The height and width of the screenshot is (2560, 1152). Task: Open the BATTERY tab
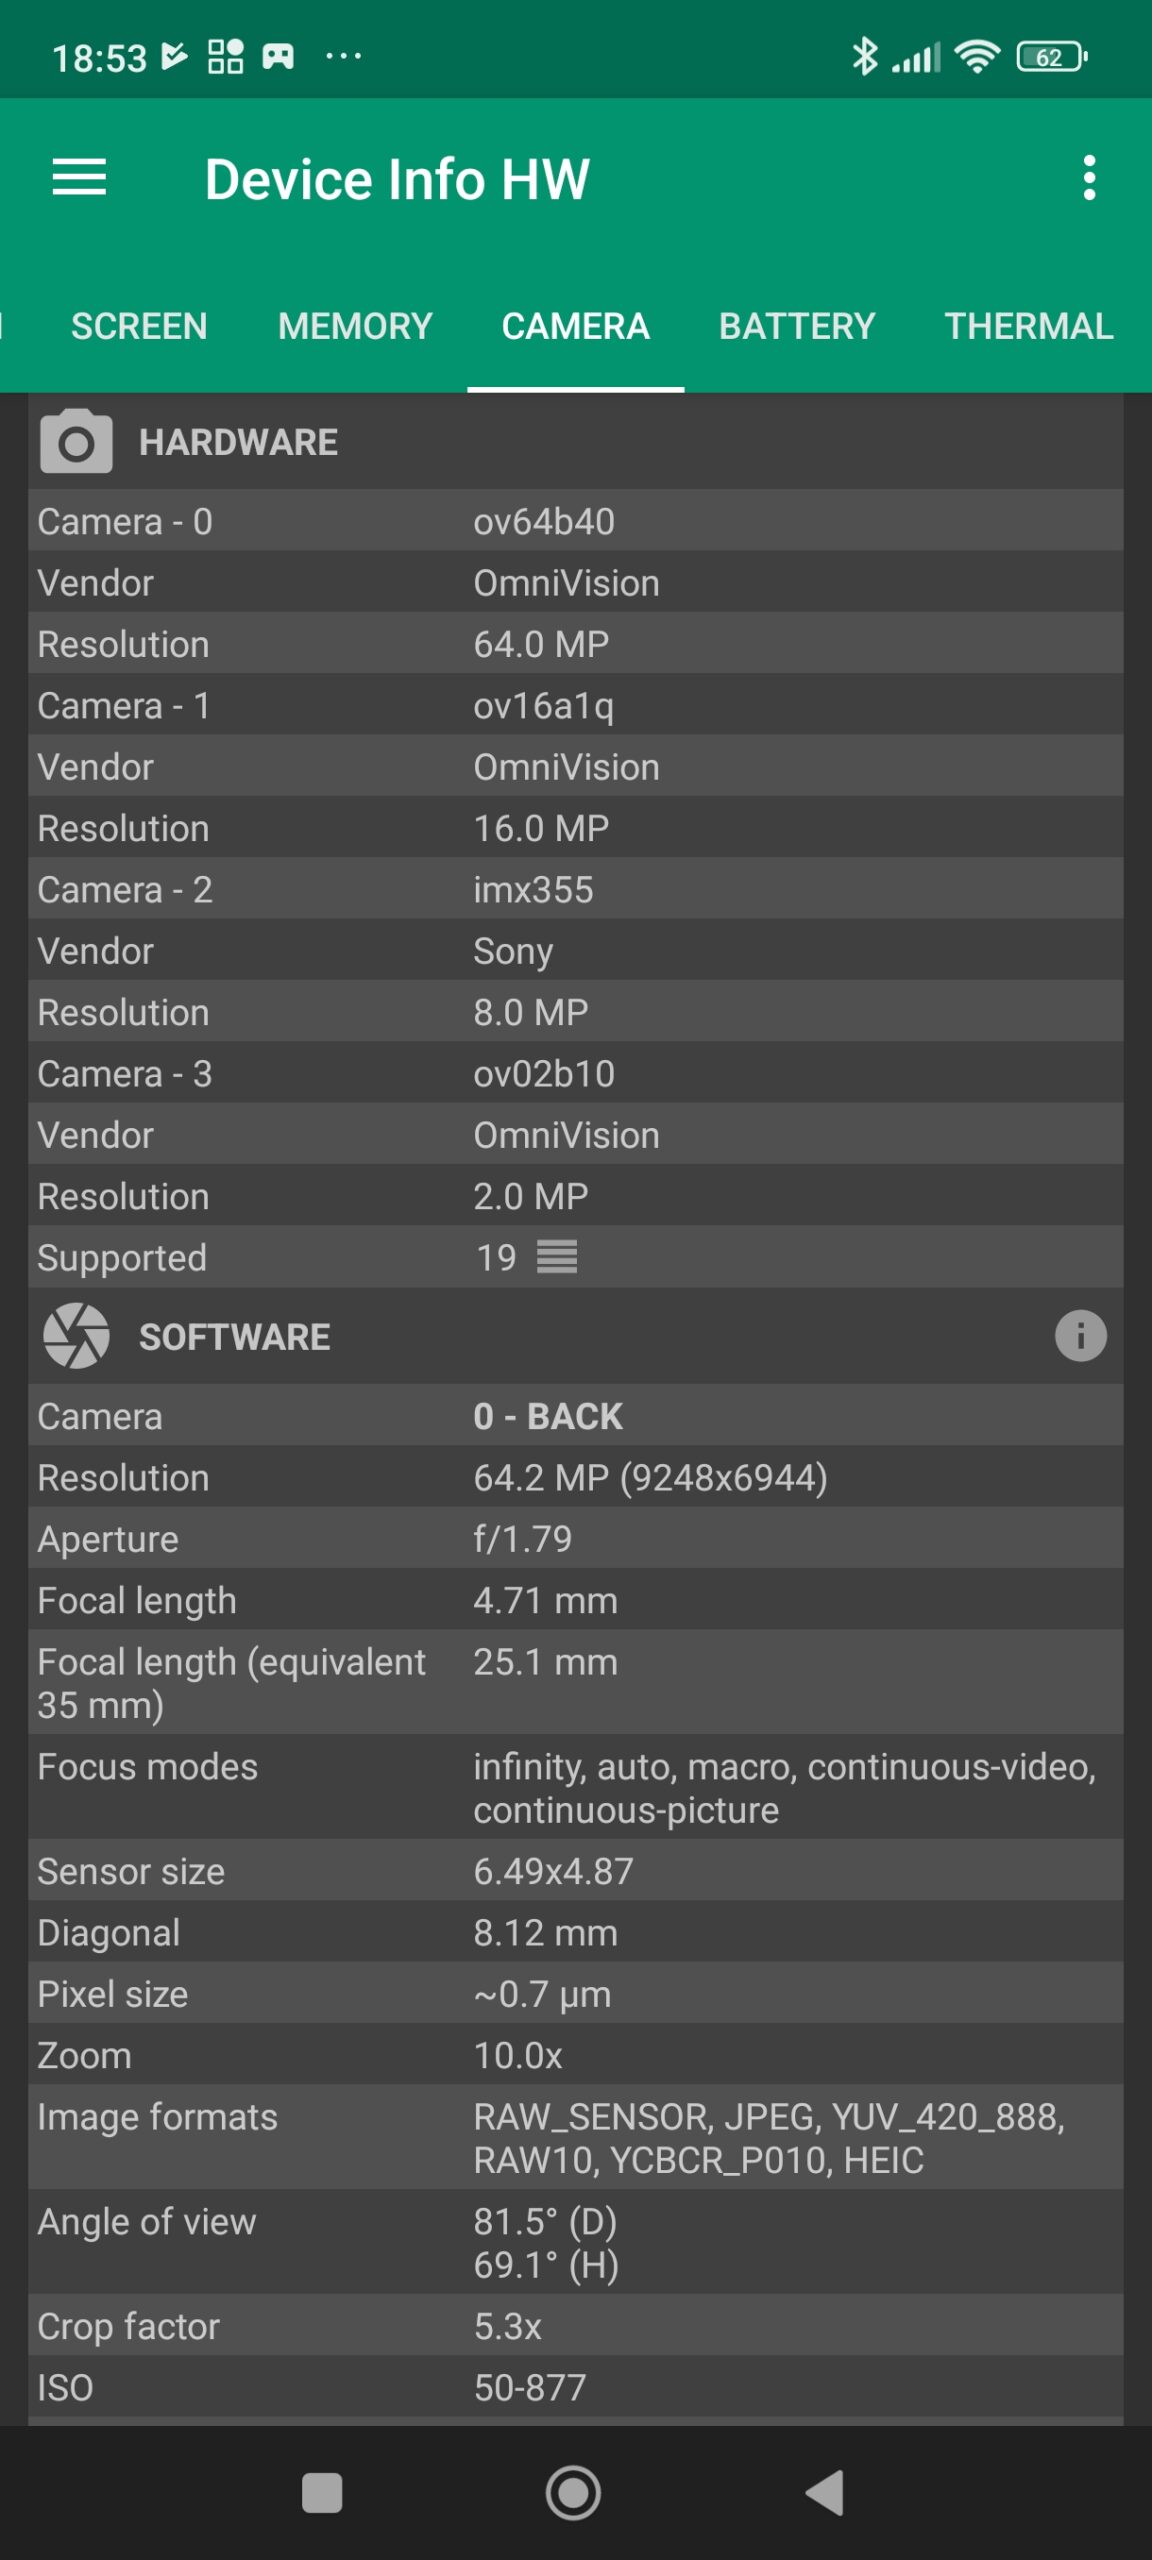click(x=797, y=326)
